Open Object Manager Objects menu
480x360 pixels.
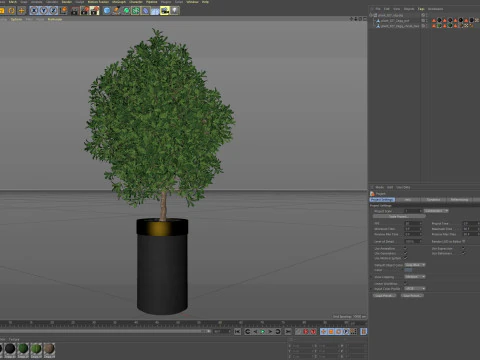click(409, 9)
